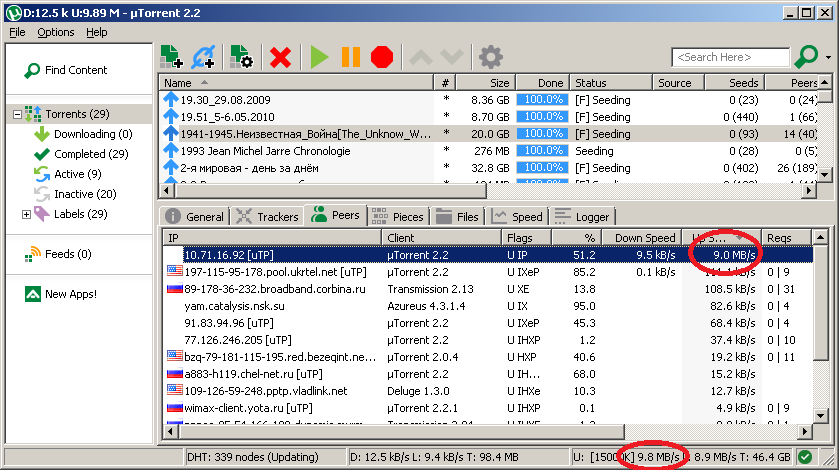839x470 pixels.
Task: Select torrent 2-я мировая - день за днём
Action: (249, 168)
